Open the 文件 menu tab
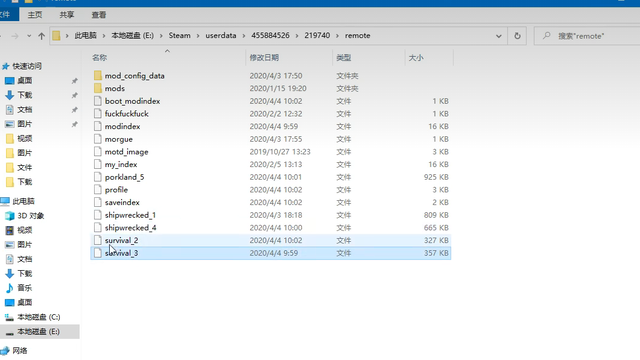This screenshot has width=640, height=360. point(6,15)
